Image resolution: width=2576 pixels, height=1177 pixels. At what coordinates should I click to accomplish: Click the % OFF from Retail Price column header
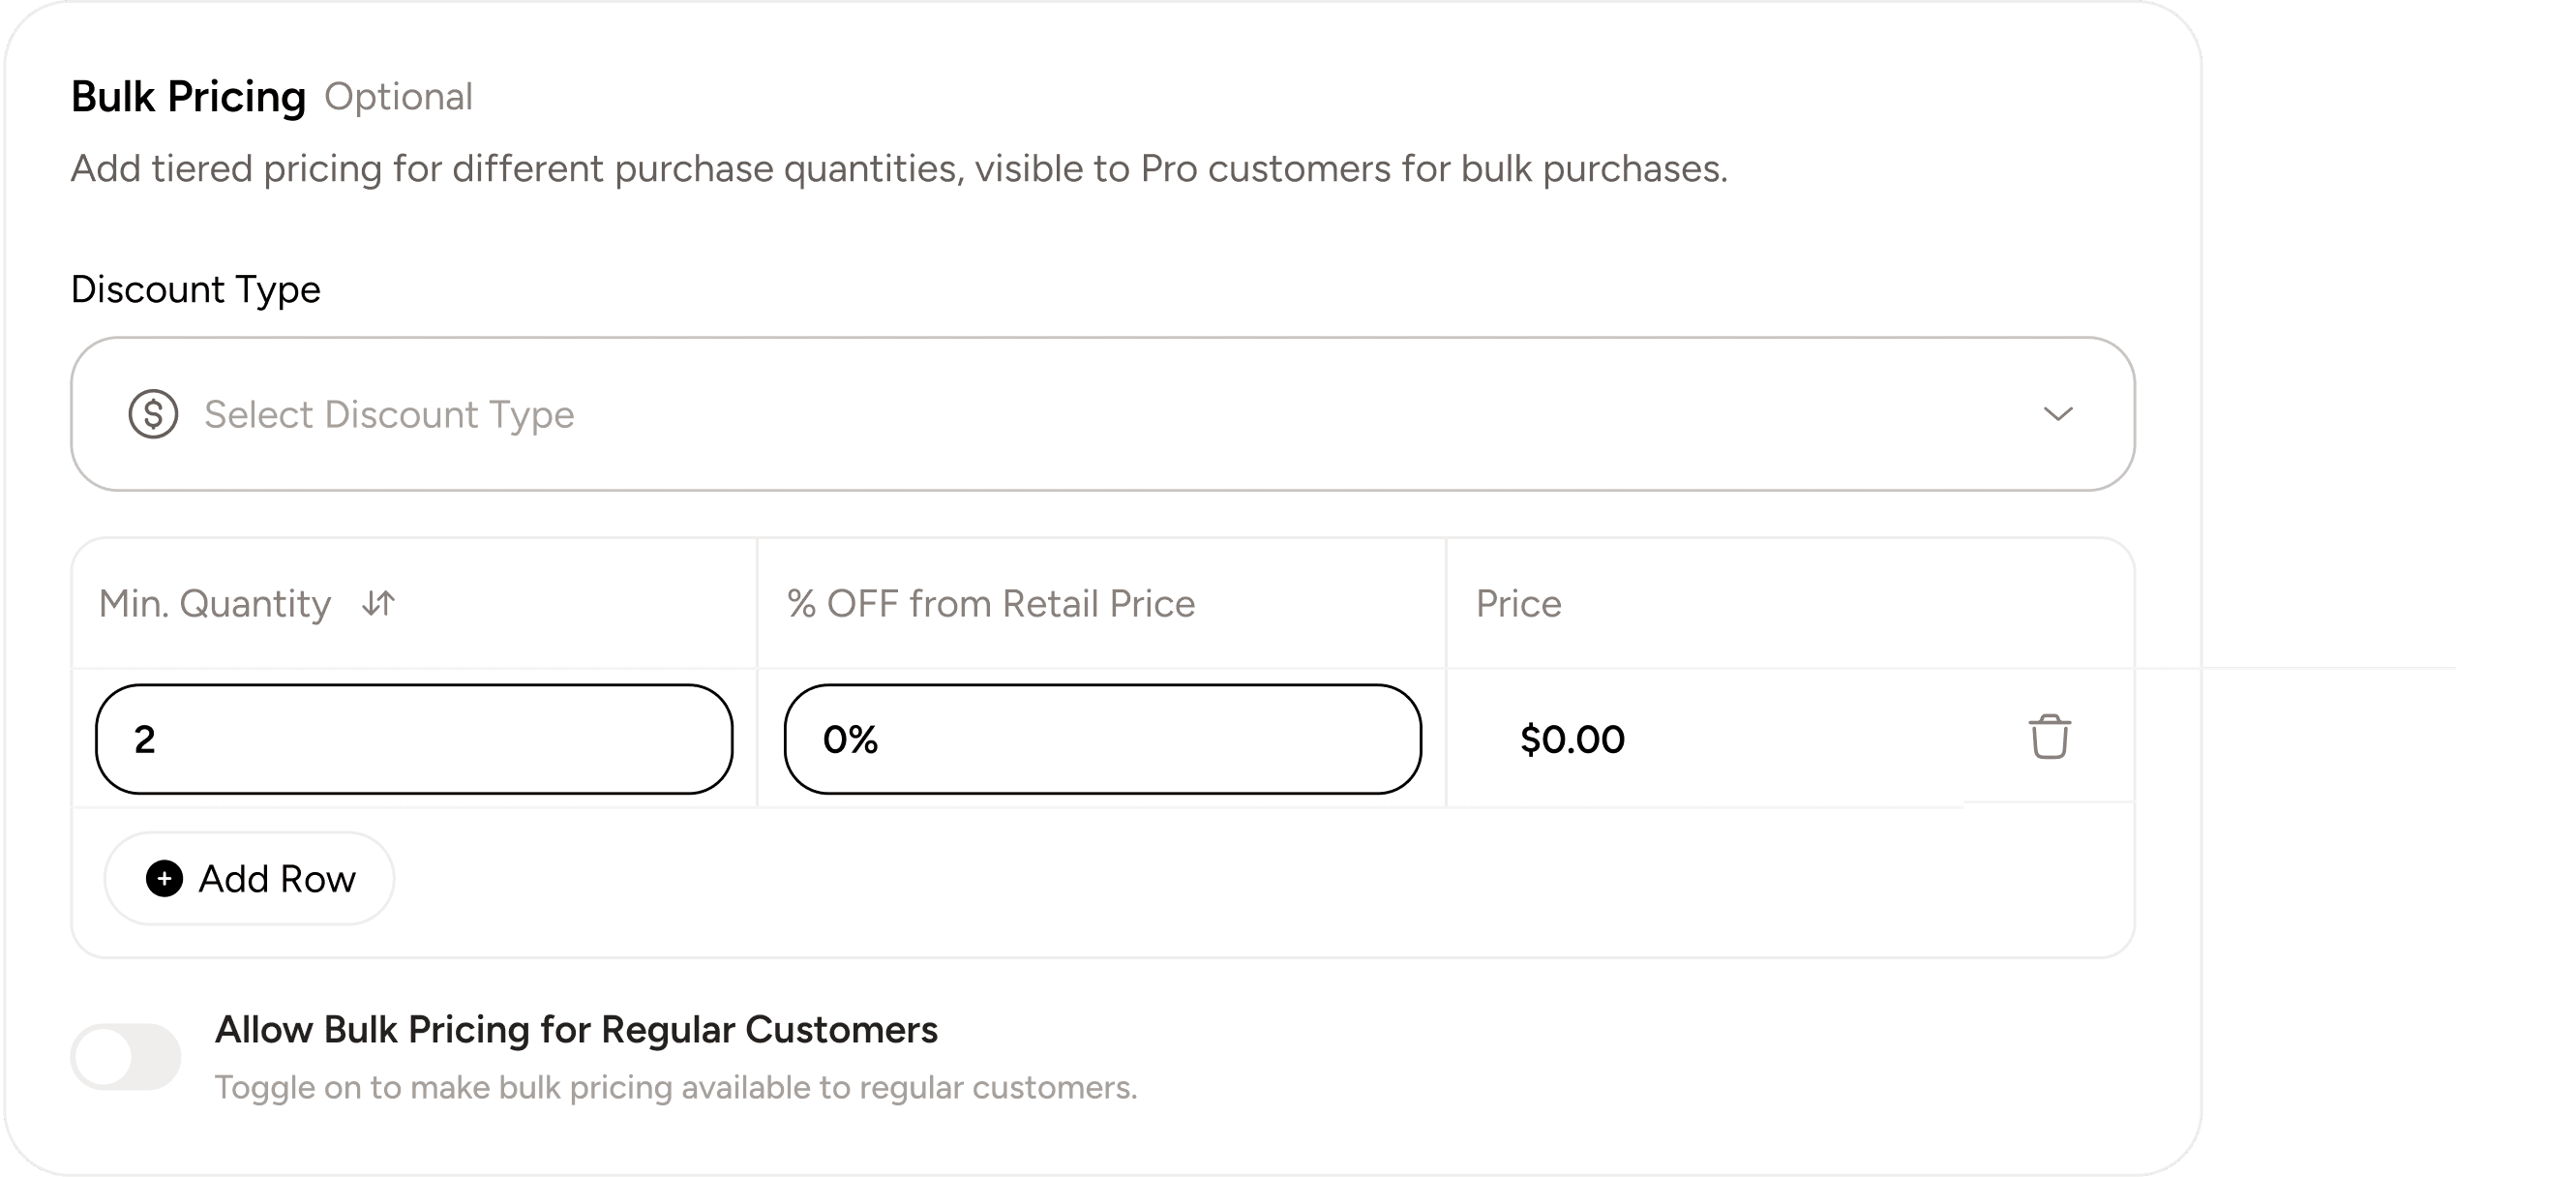[x=990, y=603]
